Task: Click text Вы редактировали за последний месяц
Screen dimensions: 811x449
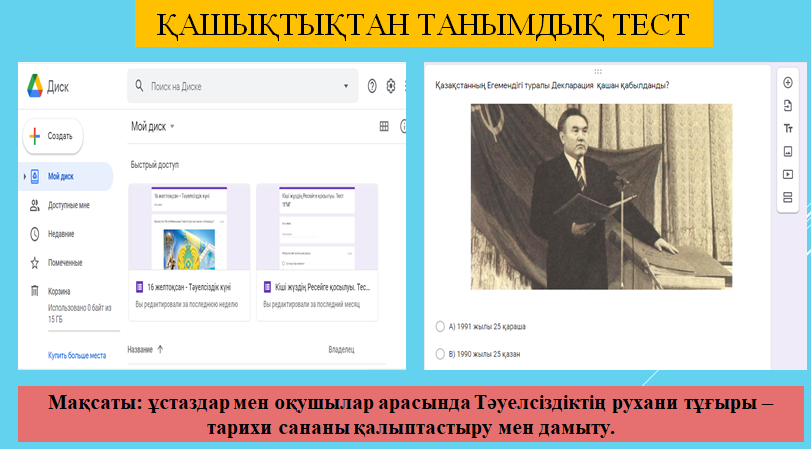Action: click(311, 304)
